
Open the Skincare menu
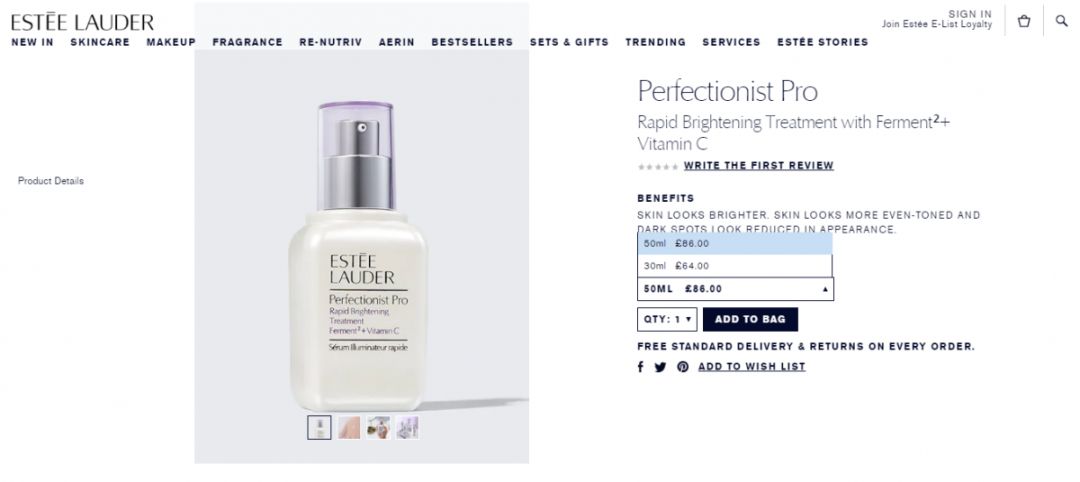[x=100, y=42]
